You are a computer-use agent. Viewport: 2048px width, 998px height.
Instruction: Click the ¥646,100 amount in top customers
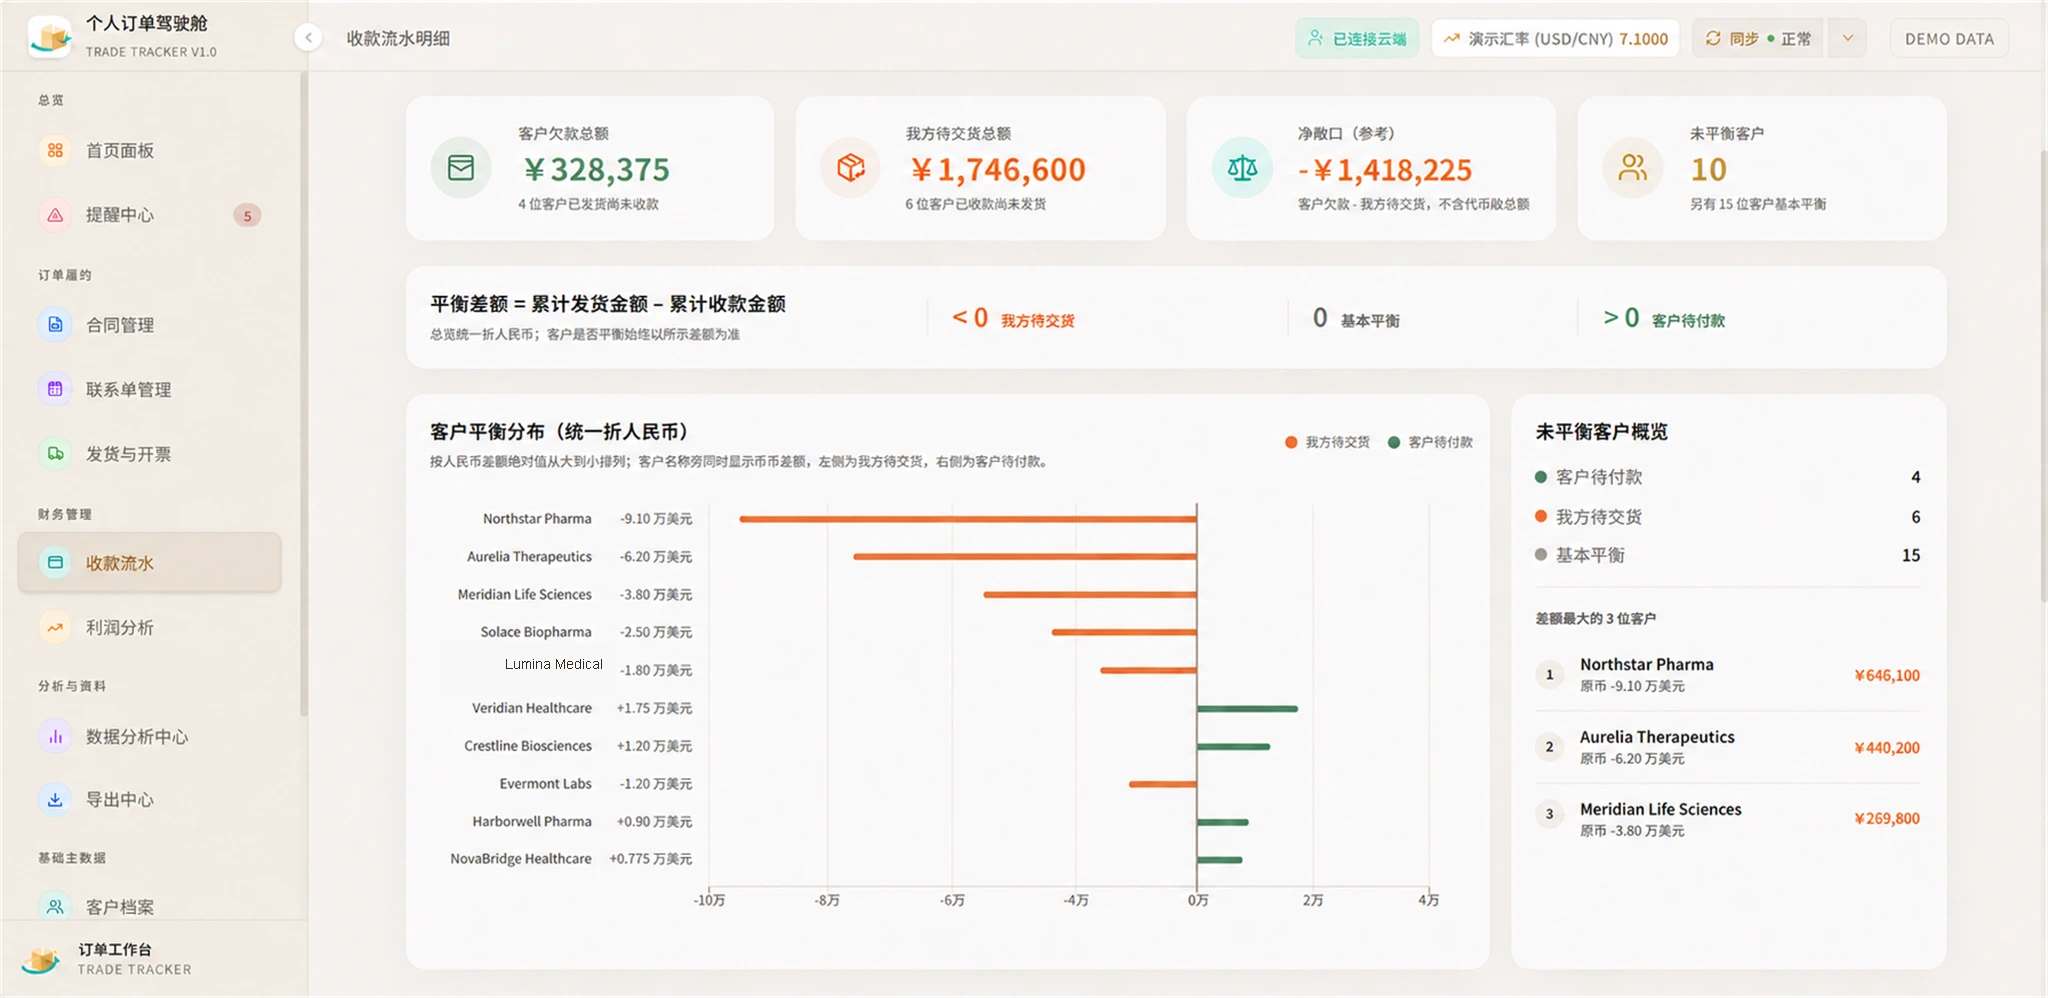pos(1886,676)
